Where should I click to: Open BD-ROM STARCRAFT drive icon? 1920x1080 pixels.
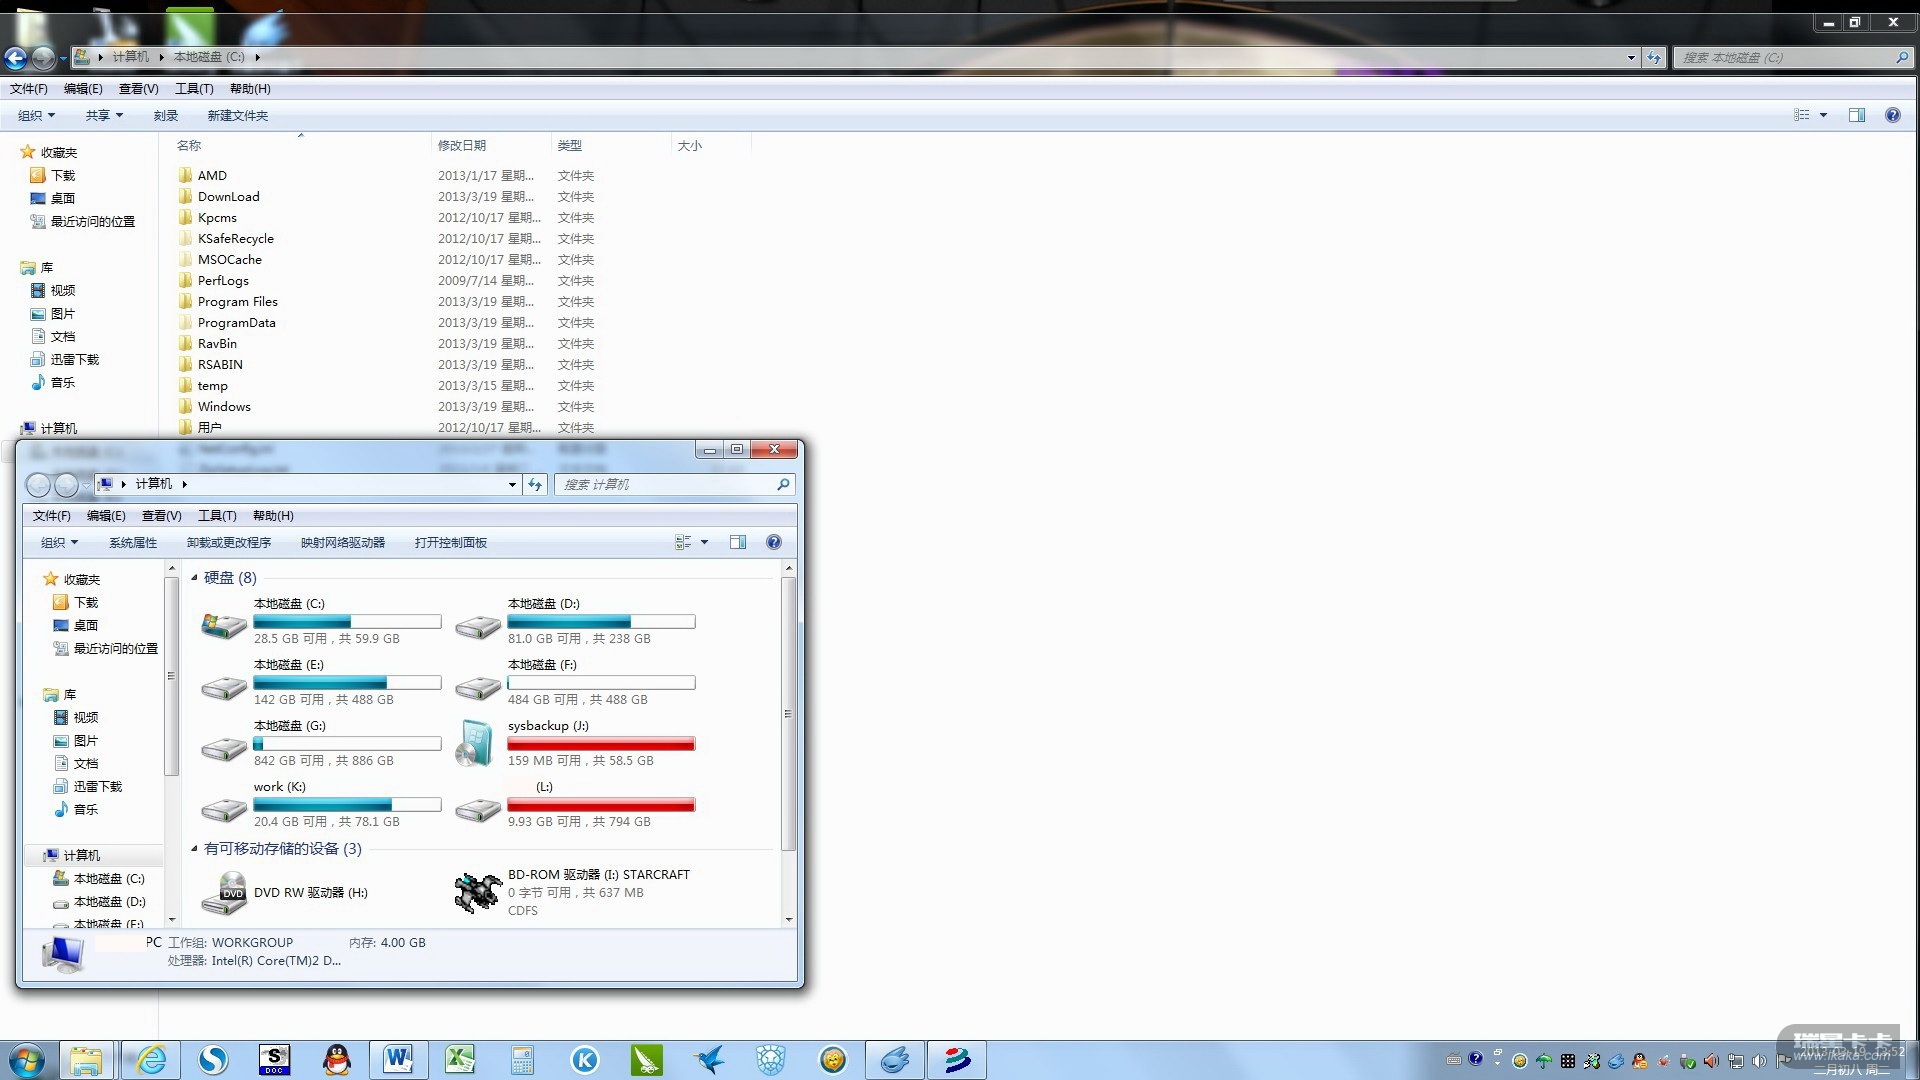click(x=477, y=893)
